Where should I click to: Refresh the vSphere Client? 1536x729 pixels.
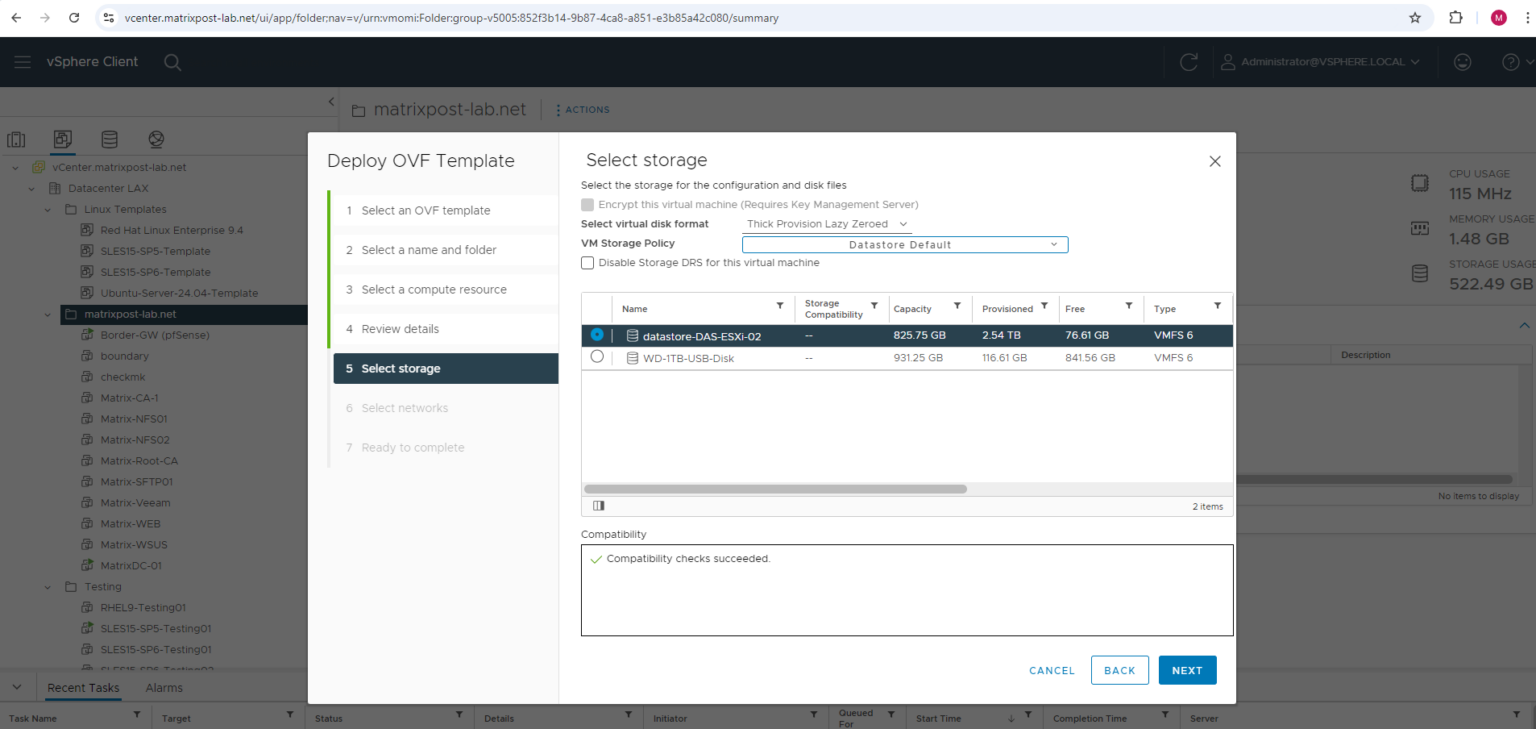pos(1189,61)
